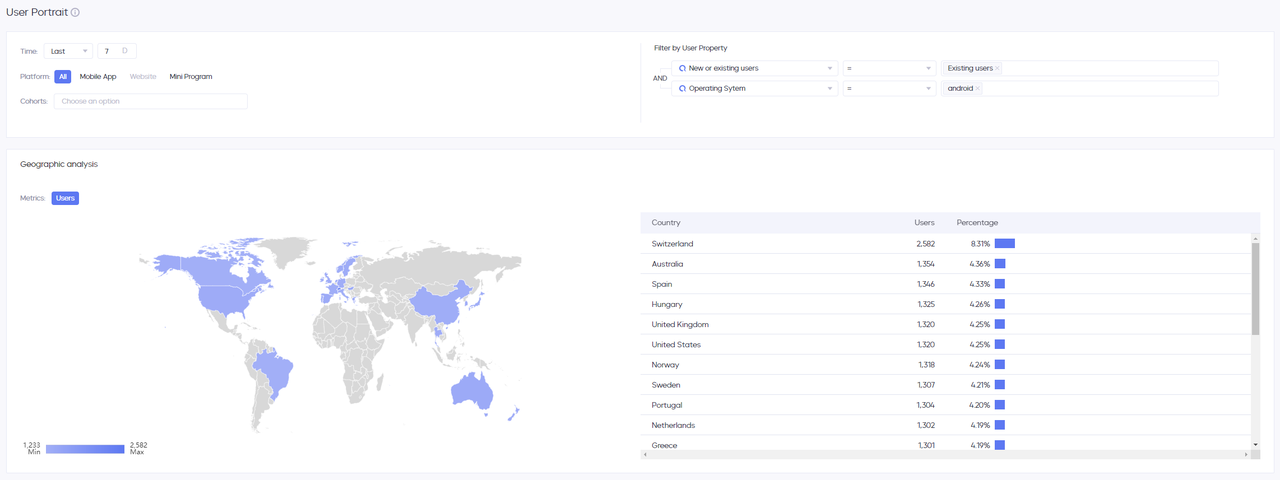Remove the 'android' filter tag
The image size is (1280, 480).
(x=977, y=88)
